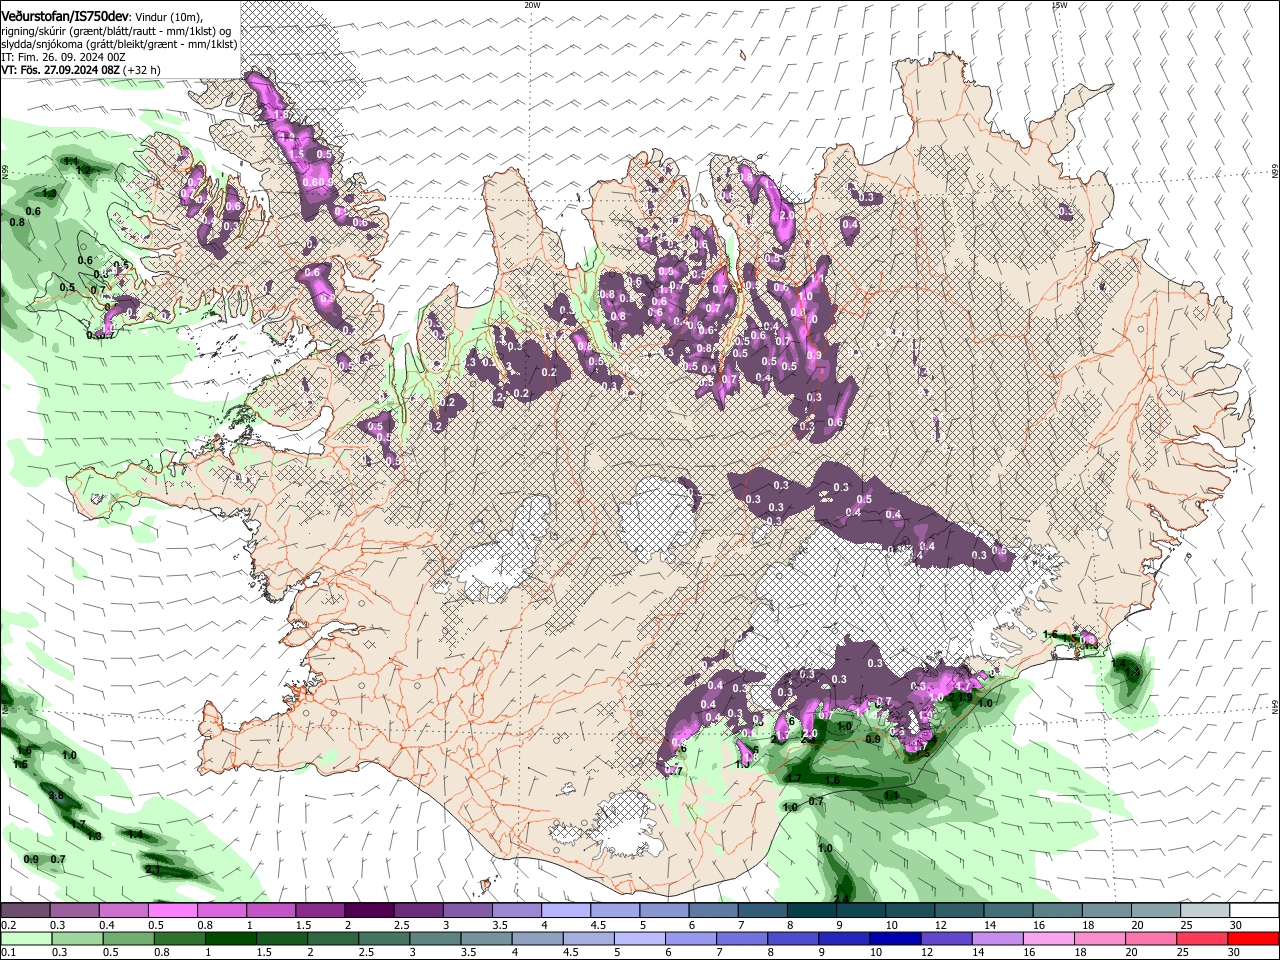Click the crimson 25 swatch in lower legend row
The width and height of the screenshot is (1280, 960).
[1202, 938]
